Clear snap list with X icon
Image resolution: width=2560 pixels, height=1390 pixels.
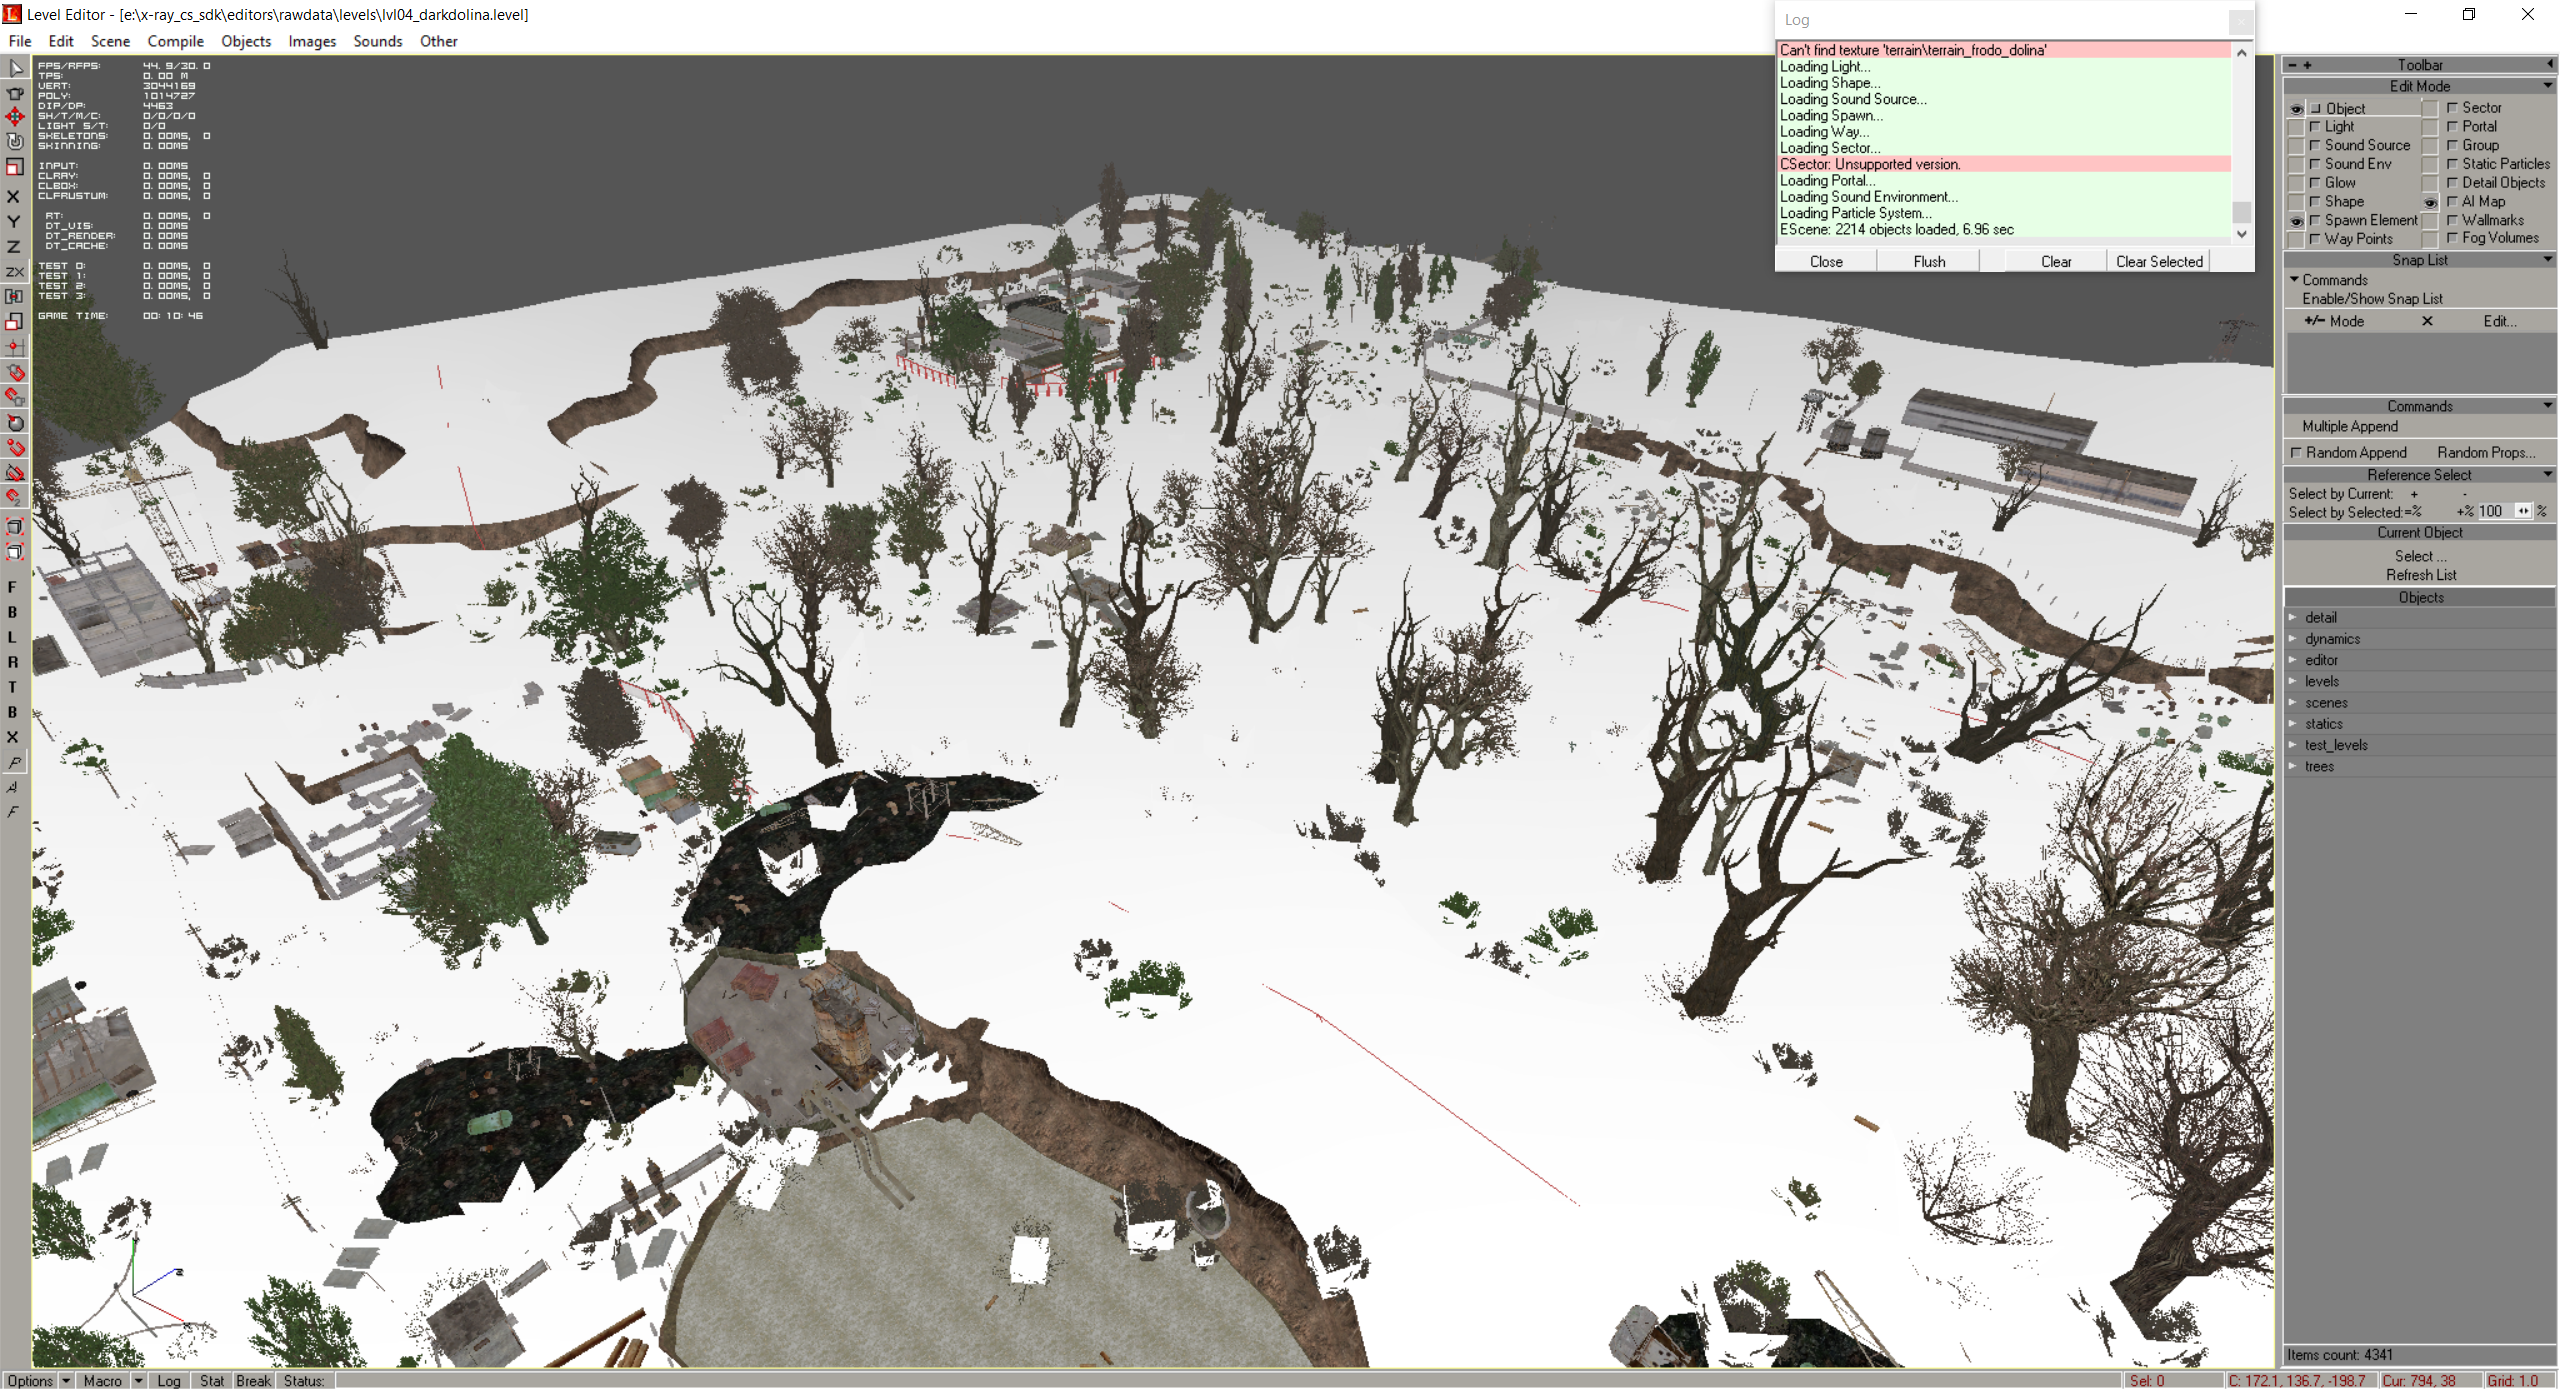[2427, 321]
